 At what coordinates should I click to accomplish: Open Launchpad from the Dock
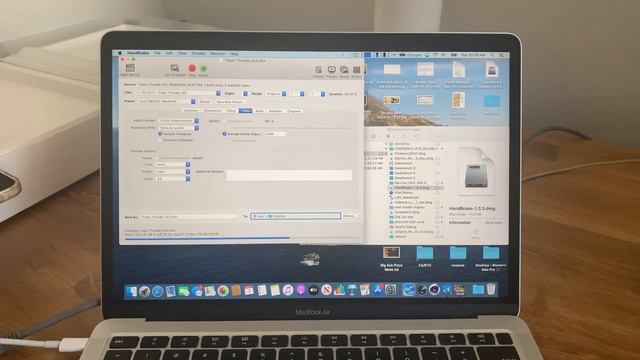[144, 291]
